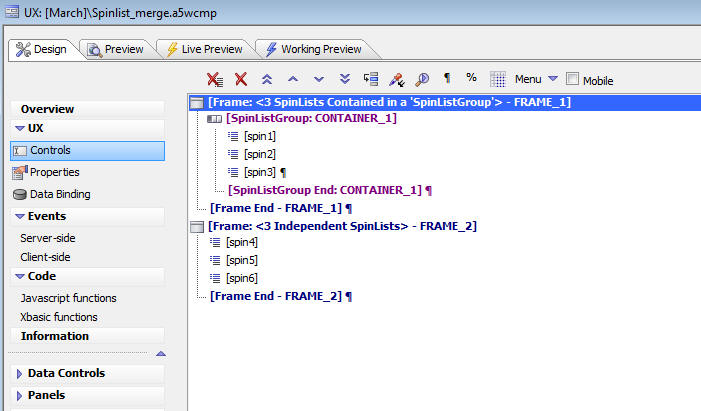Open the Menu dropdown in toolbar
This screenshot has width=701, height=411.
point(536,79)
